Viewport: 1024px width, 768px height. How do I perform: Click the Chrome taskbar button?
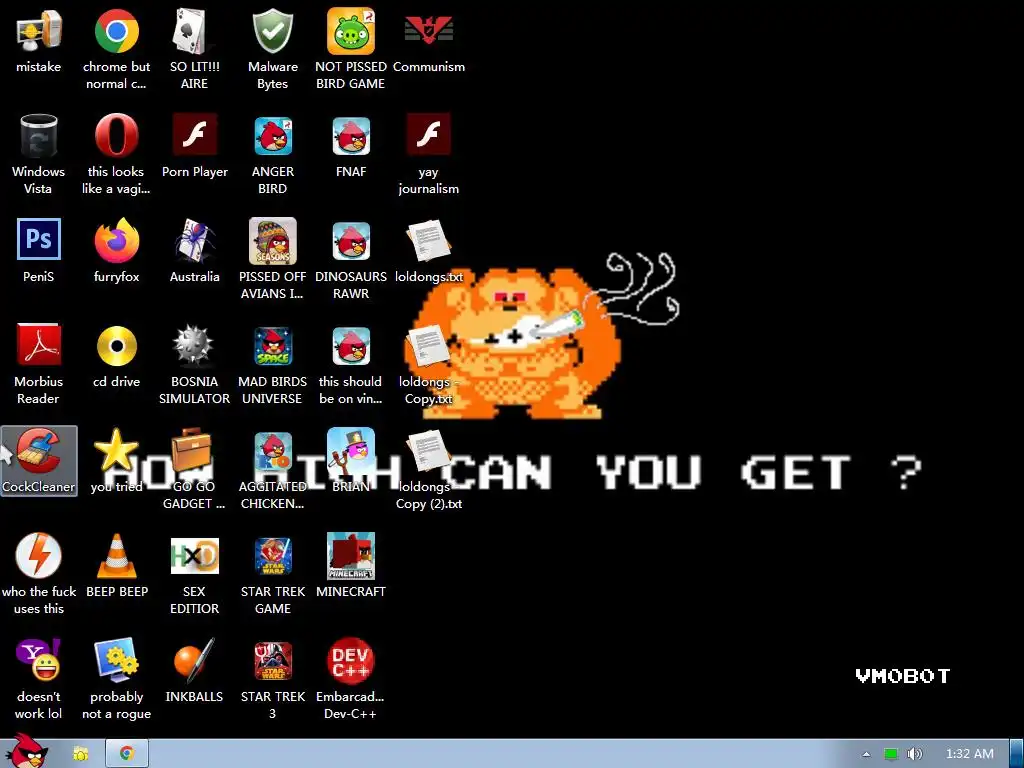click(x=127, y=754)
